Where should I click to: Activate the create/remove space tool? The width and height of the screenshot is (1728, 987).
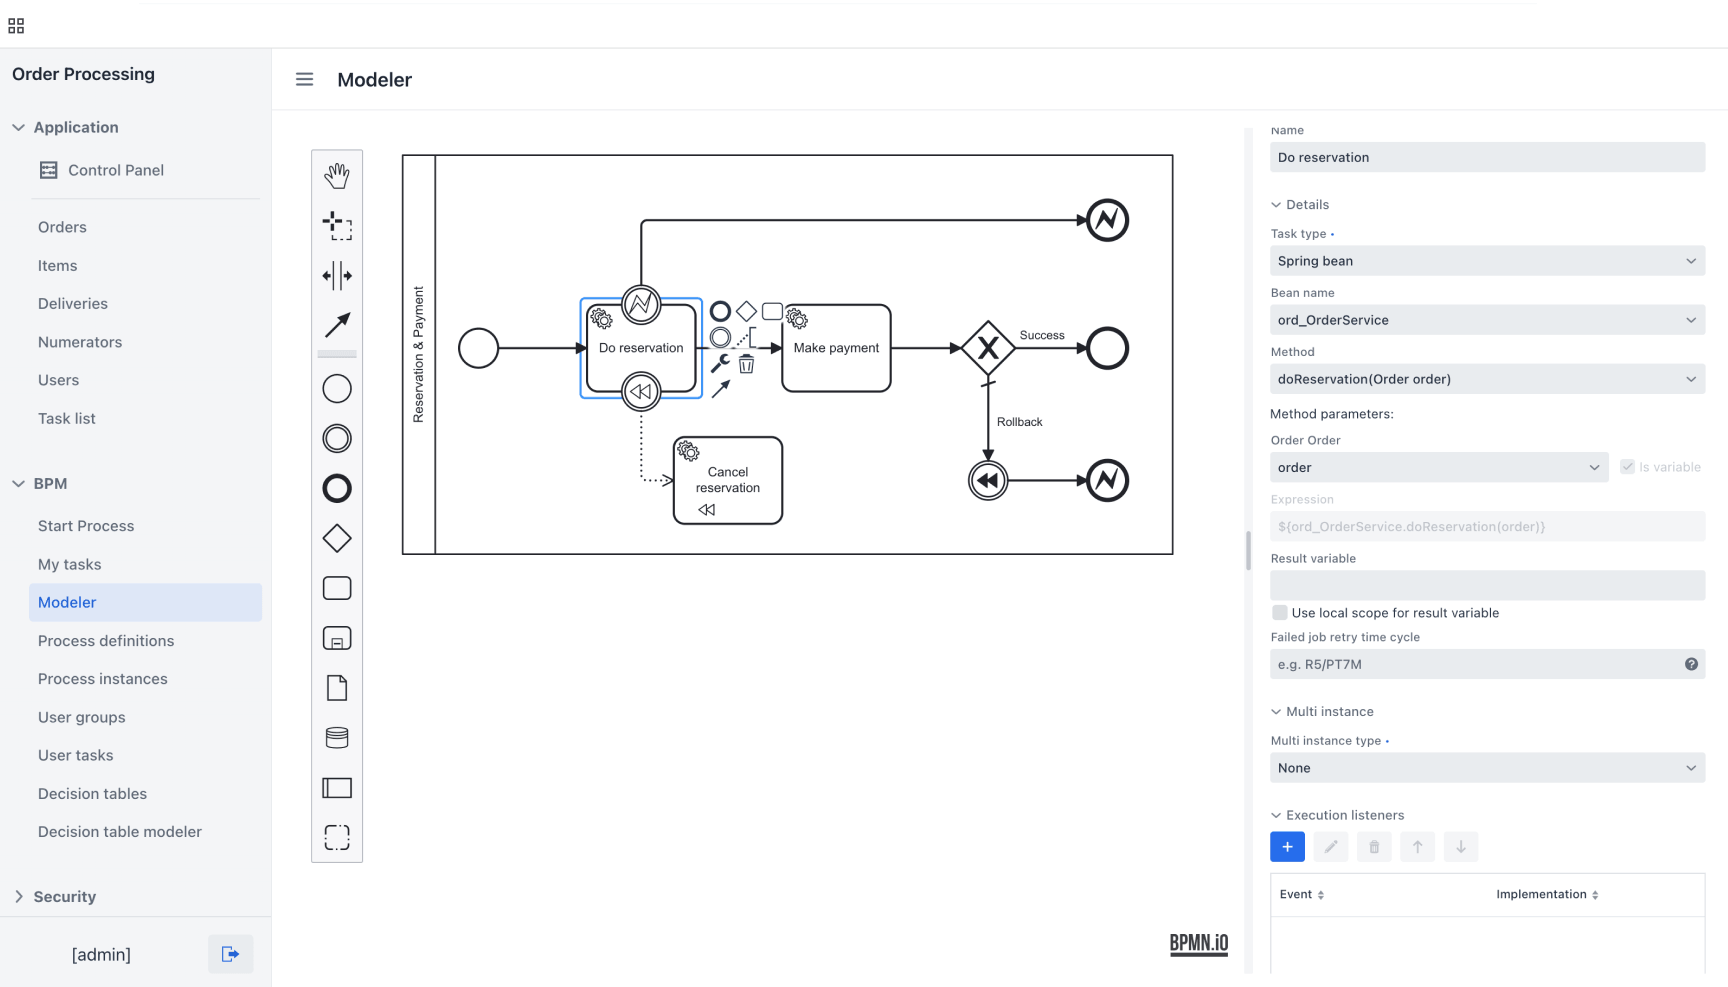coord(337,275)
